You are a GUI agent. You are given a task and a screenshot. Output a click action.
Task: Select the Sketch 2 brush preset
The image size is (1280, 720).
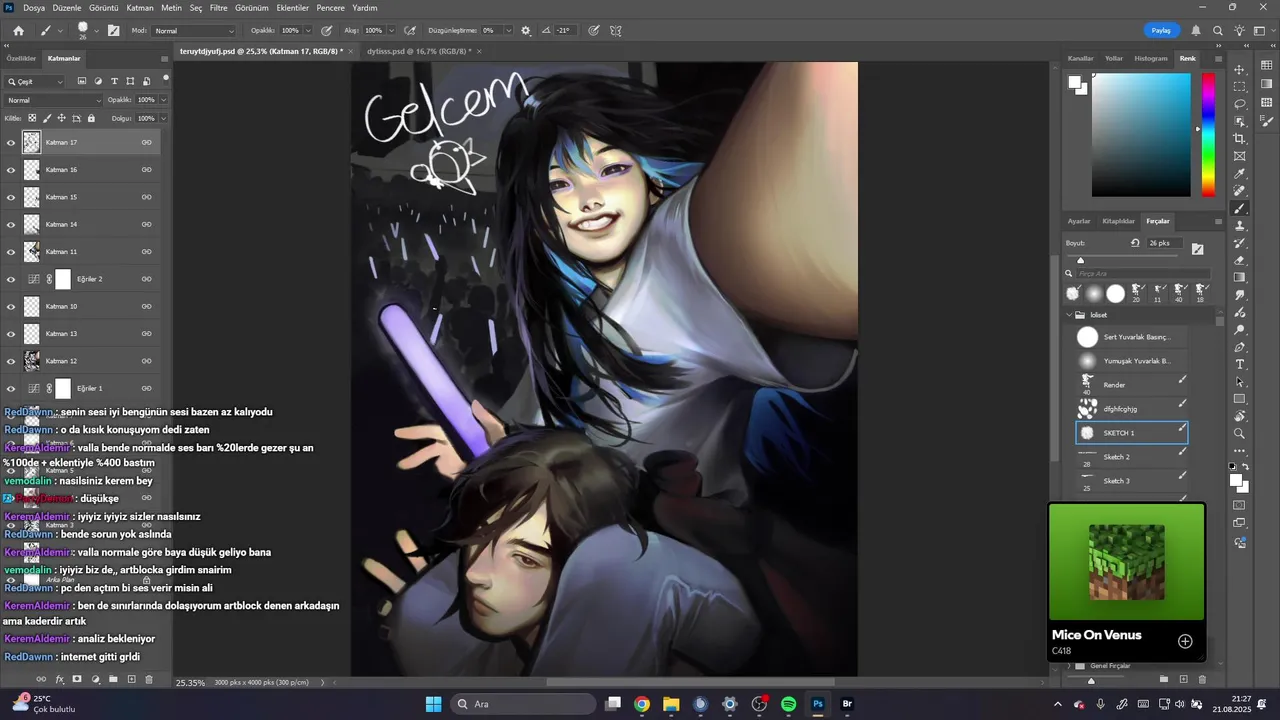pyautogui.click(x=1131, y=457)
